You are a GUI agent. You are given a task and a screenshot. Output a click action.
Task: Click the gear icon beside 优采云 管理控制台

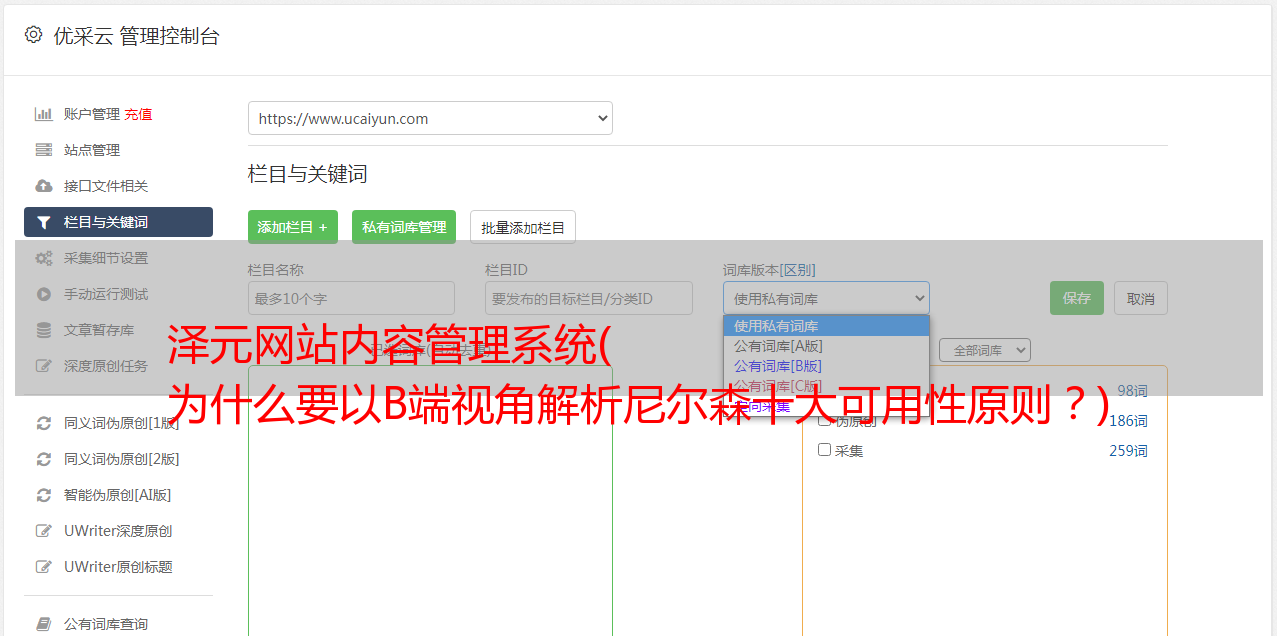(33, 35)
